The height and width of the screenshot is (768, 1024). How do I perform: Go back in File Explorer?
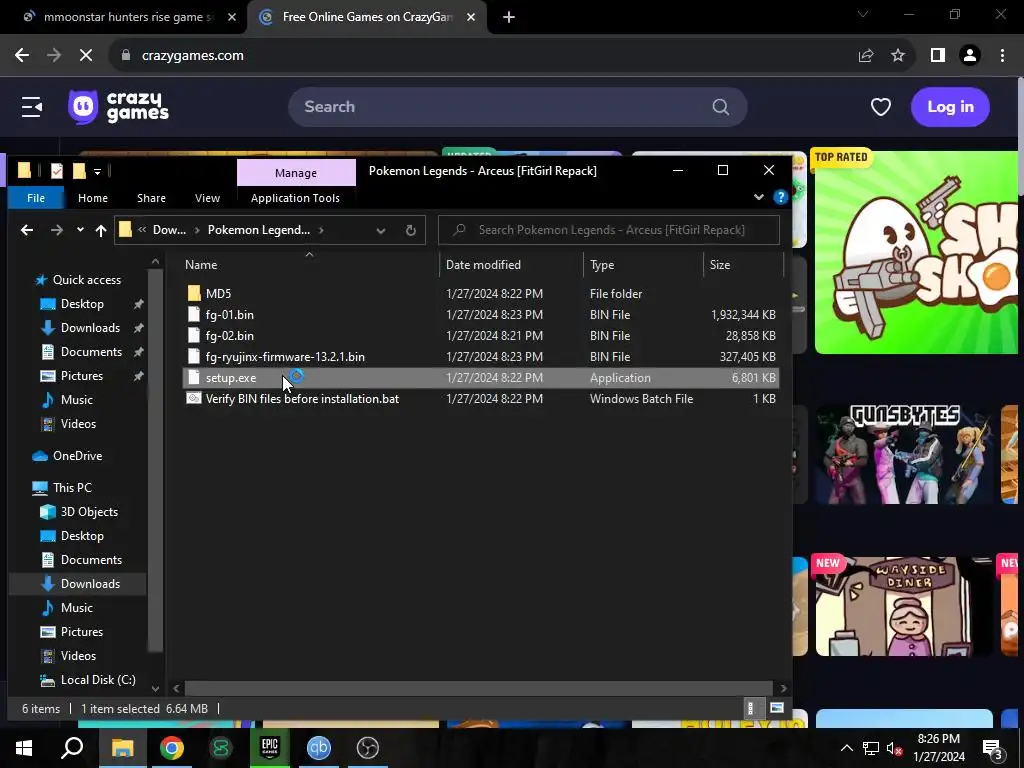[x=27, y=230]
